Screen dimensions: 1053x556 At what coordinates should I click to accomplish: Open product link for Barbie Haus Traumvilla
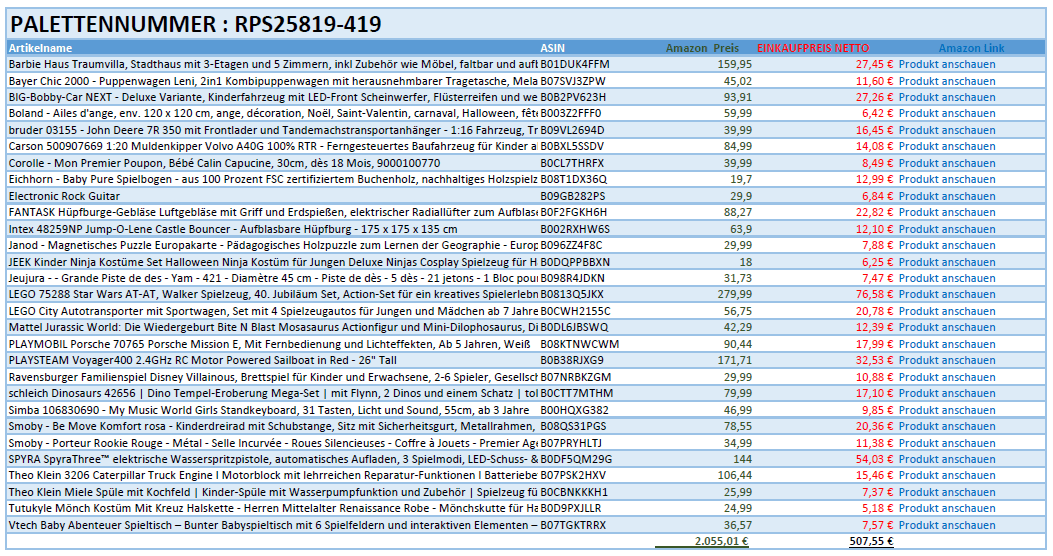coord(946,64)
